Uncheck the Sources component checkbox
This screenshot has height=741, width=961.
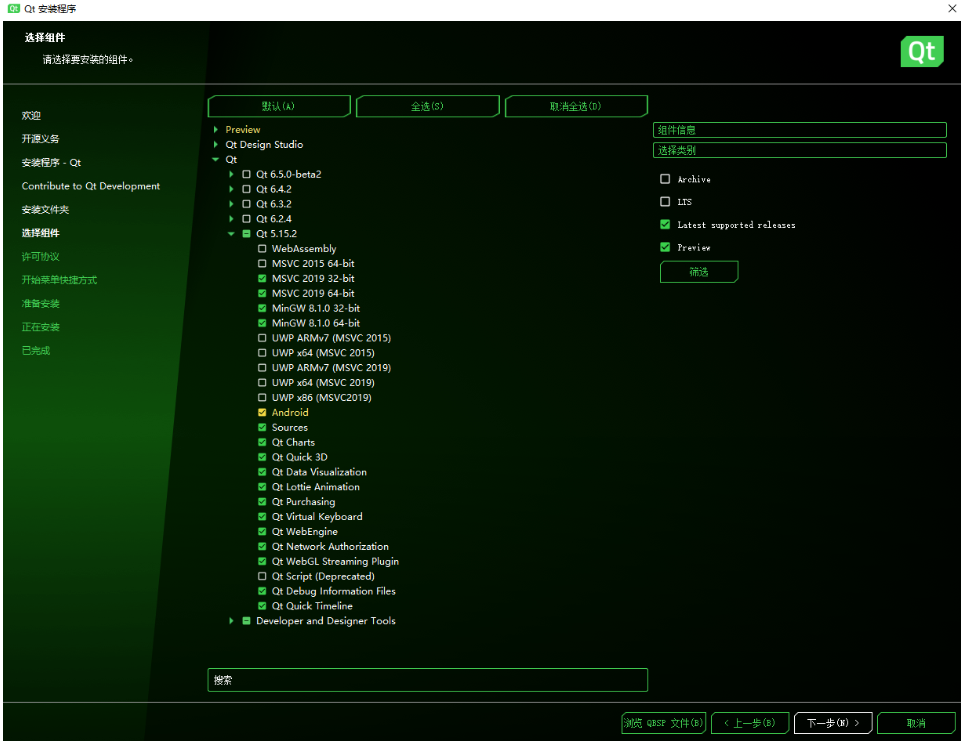262,427
